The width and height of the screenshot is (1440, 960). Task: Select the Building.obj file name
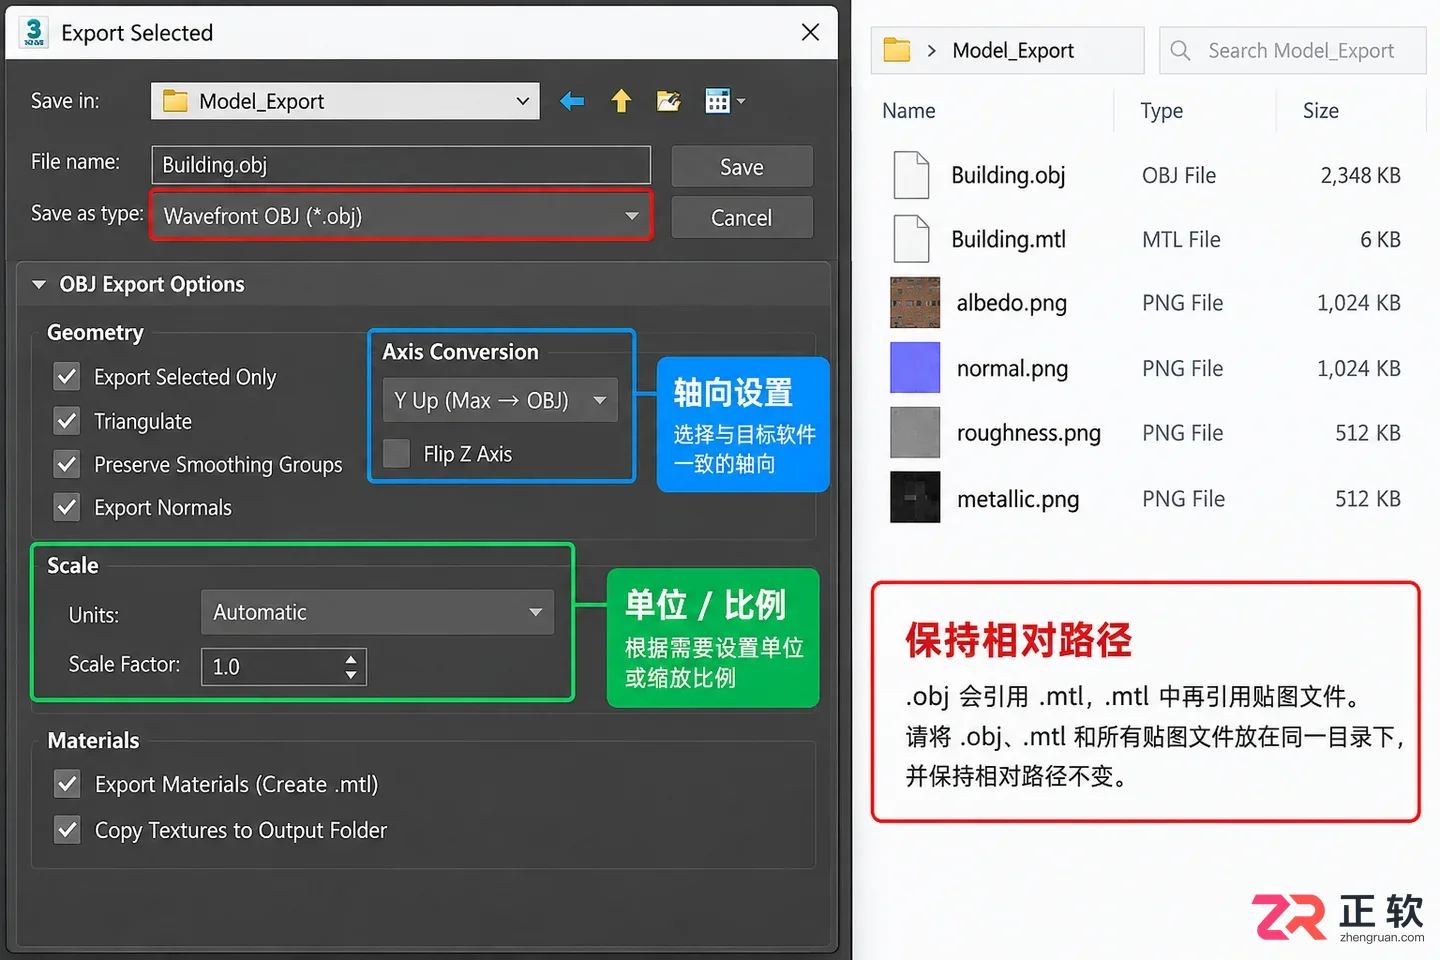point(1008,176)
